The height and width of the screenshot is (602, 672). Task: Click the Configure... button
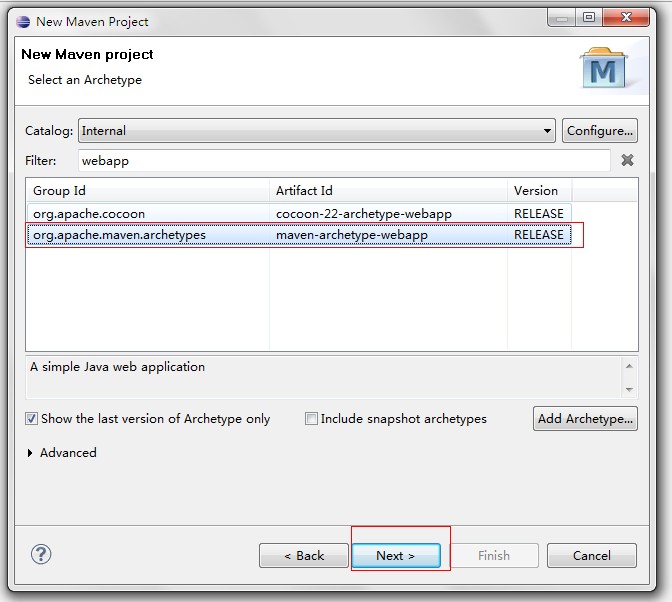[x=600, y=131]
